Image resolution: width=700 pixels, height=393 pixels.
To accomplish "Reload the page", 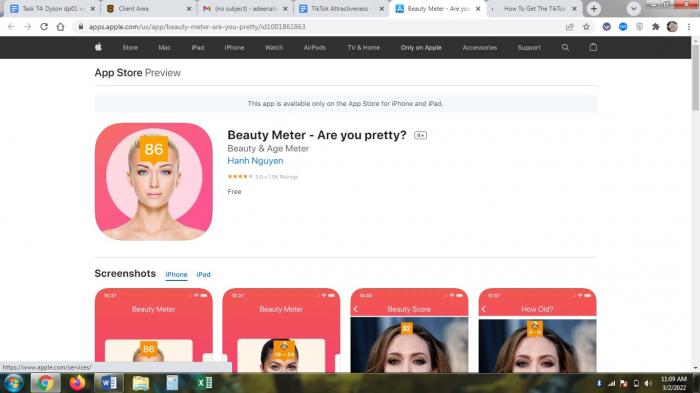I will click(44, 27).
